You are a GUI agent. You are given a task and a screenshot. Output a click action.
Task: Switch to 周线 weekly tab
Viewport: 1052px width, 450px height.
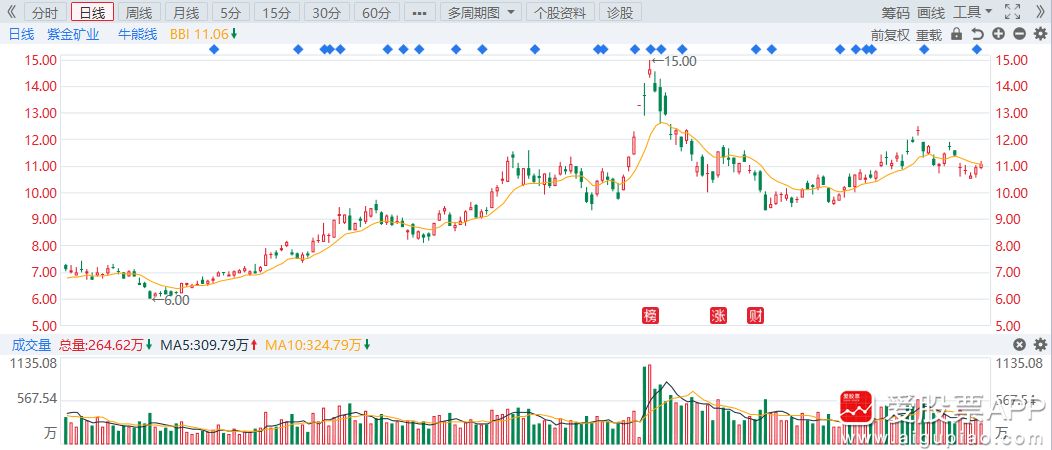pyautogui.click(x=139, y=13)
